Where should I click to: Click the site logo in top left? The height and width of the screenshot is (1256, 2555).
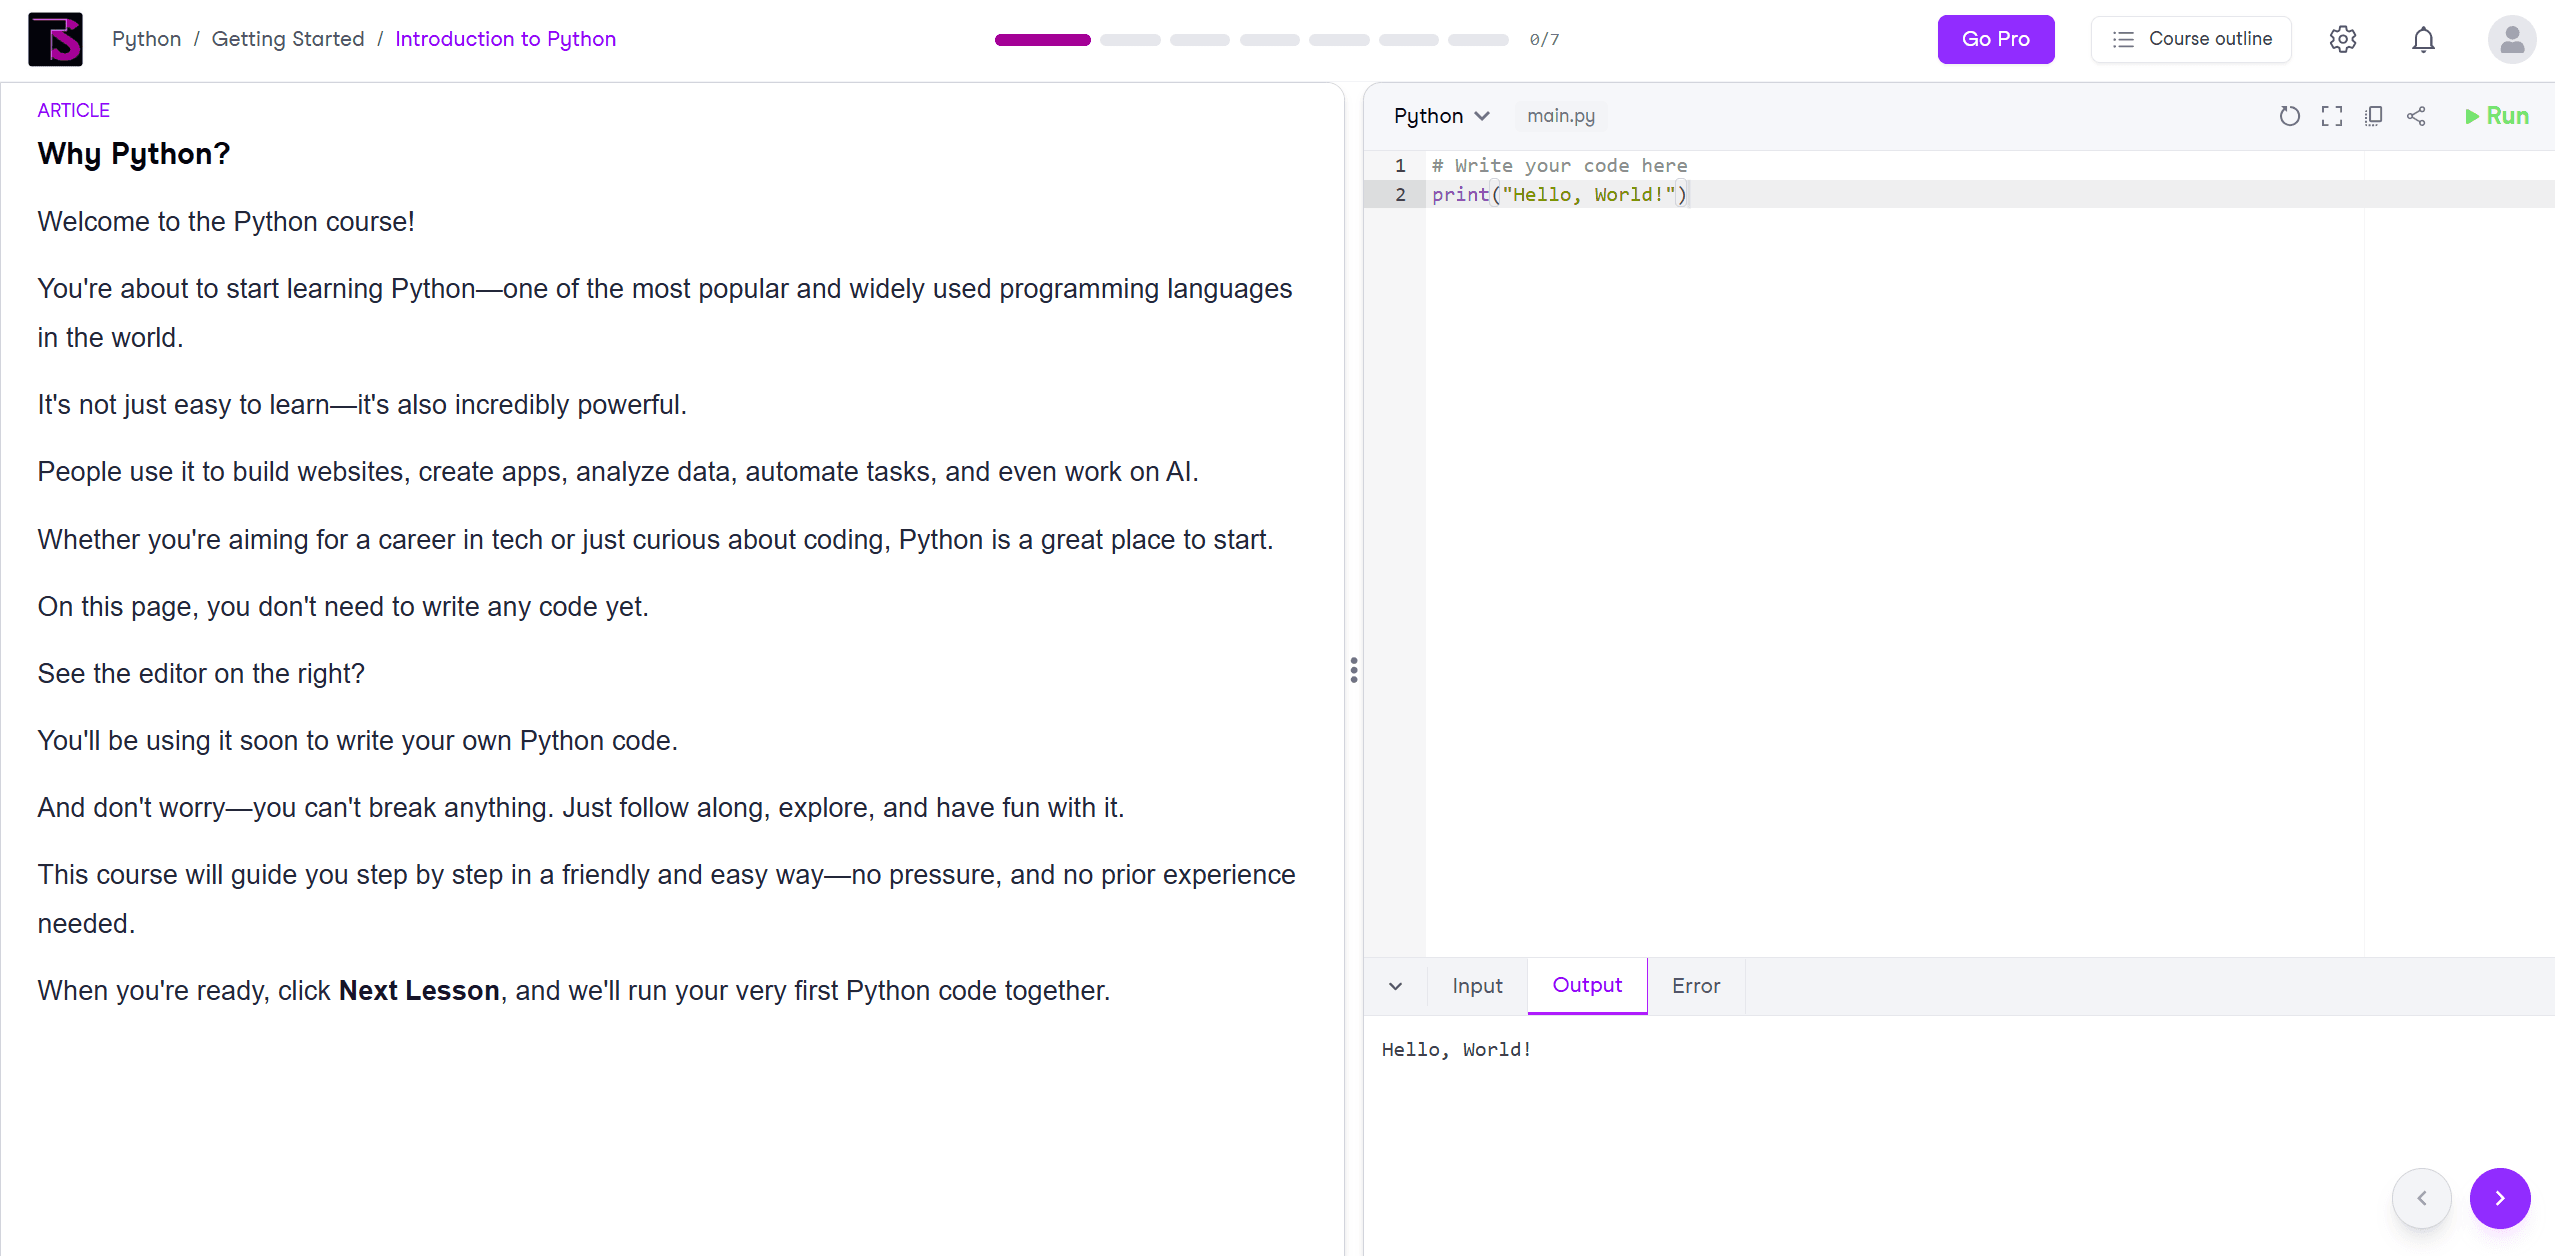[54, 38]
